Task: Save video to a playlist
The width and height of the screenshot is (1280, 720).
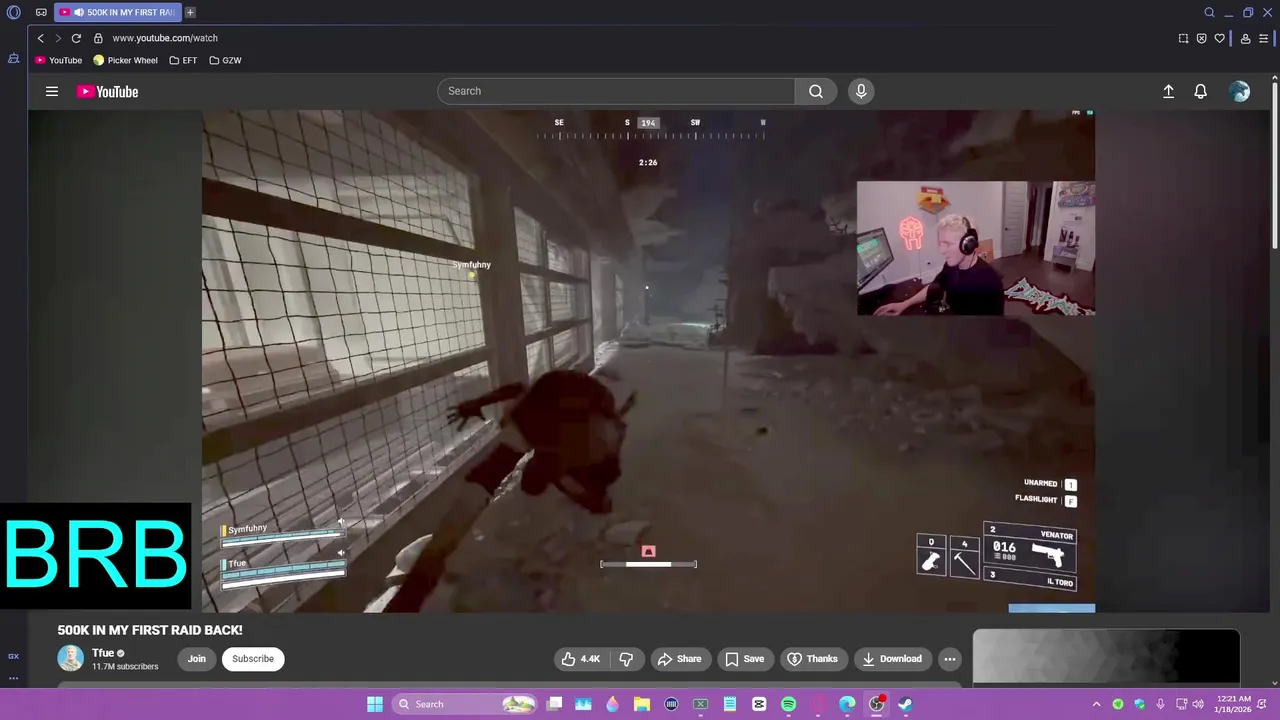Action: (745, 658)
